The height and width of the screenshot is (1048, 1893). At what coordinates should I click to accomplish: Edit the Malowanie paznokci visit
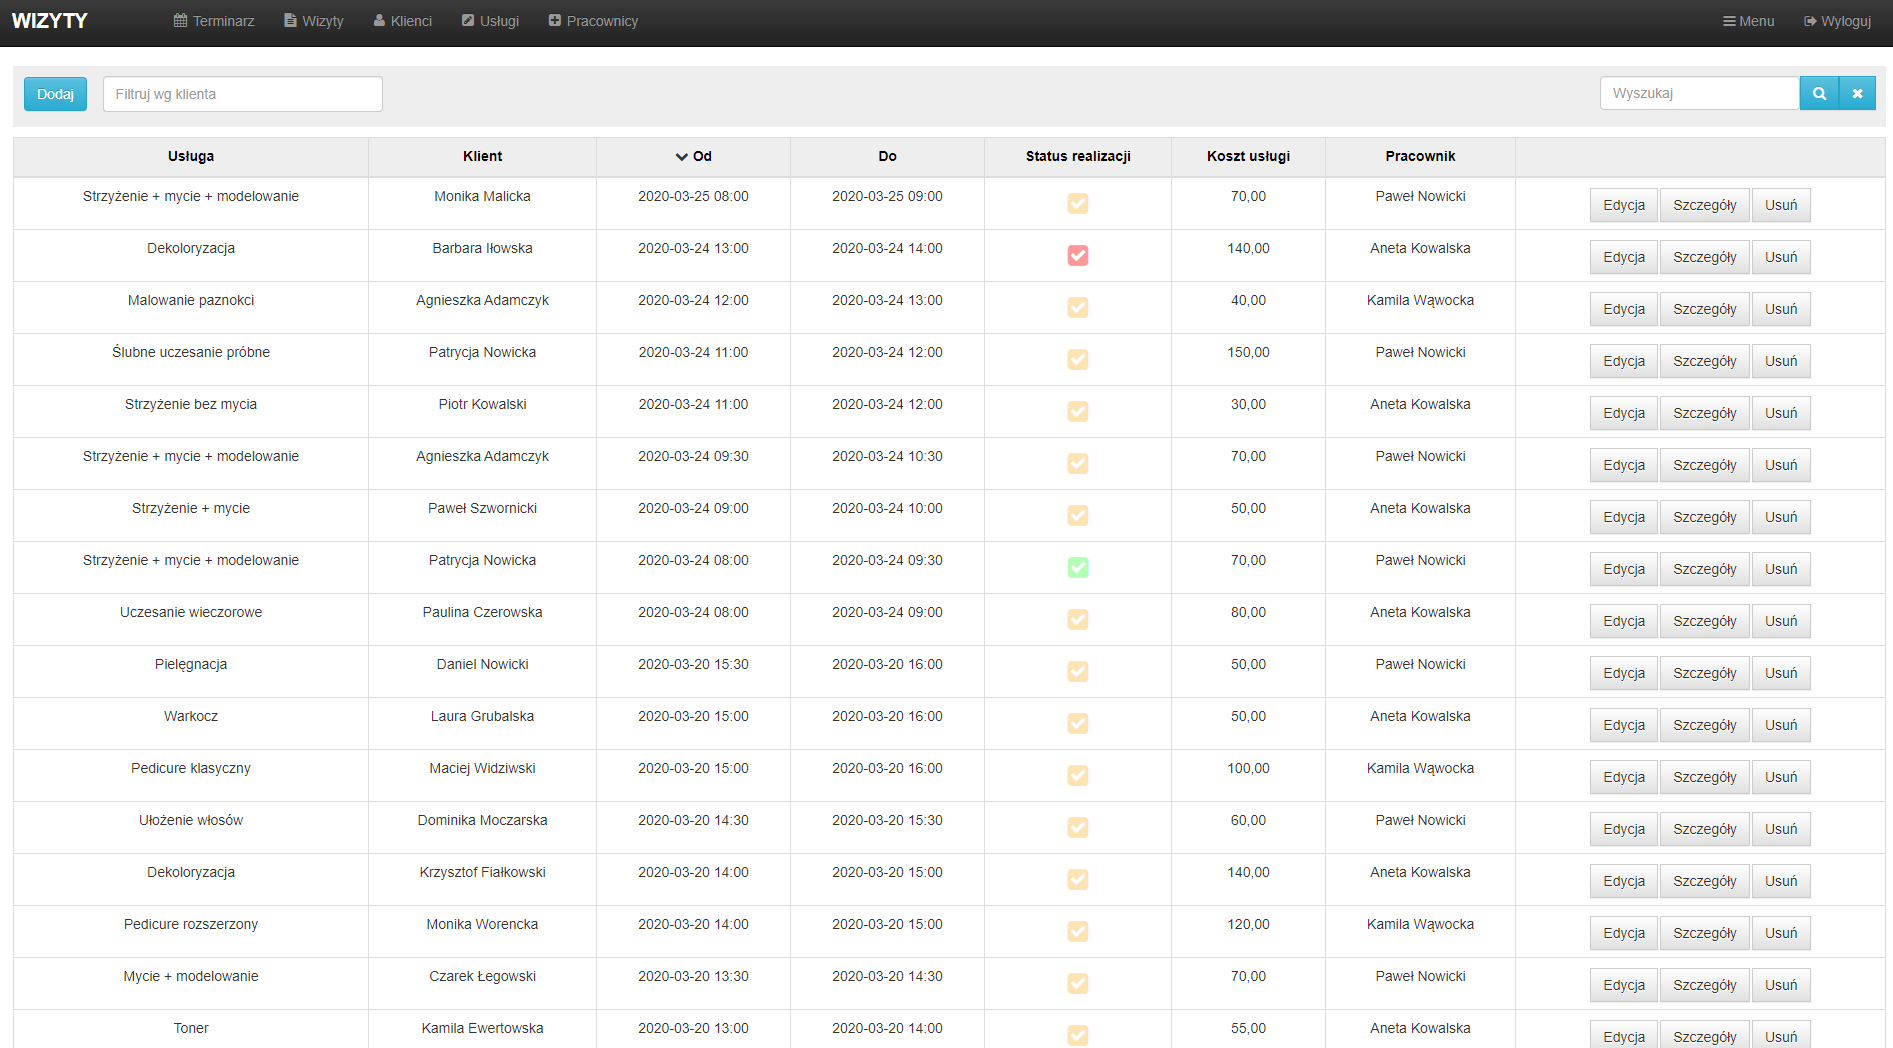[x=1623, y=309]
